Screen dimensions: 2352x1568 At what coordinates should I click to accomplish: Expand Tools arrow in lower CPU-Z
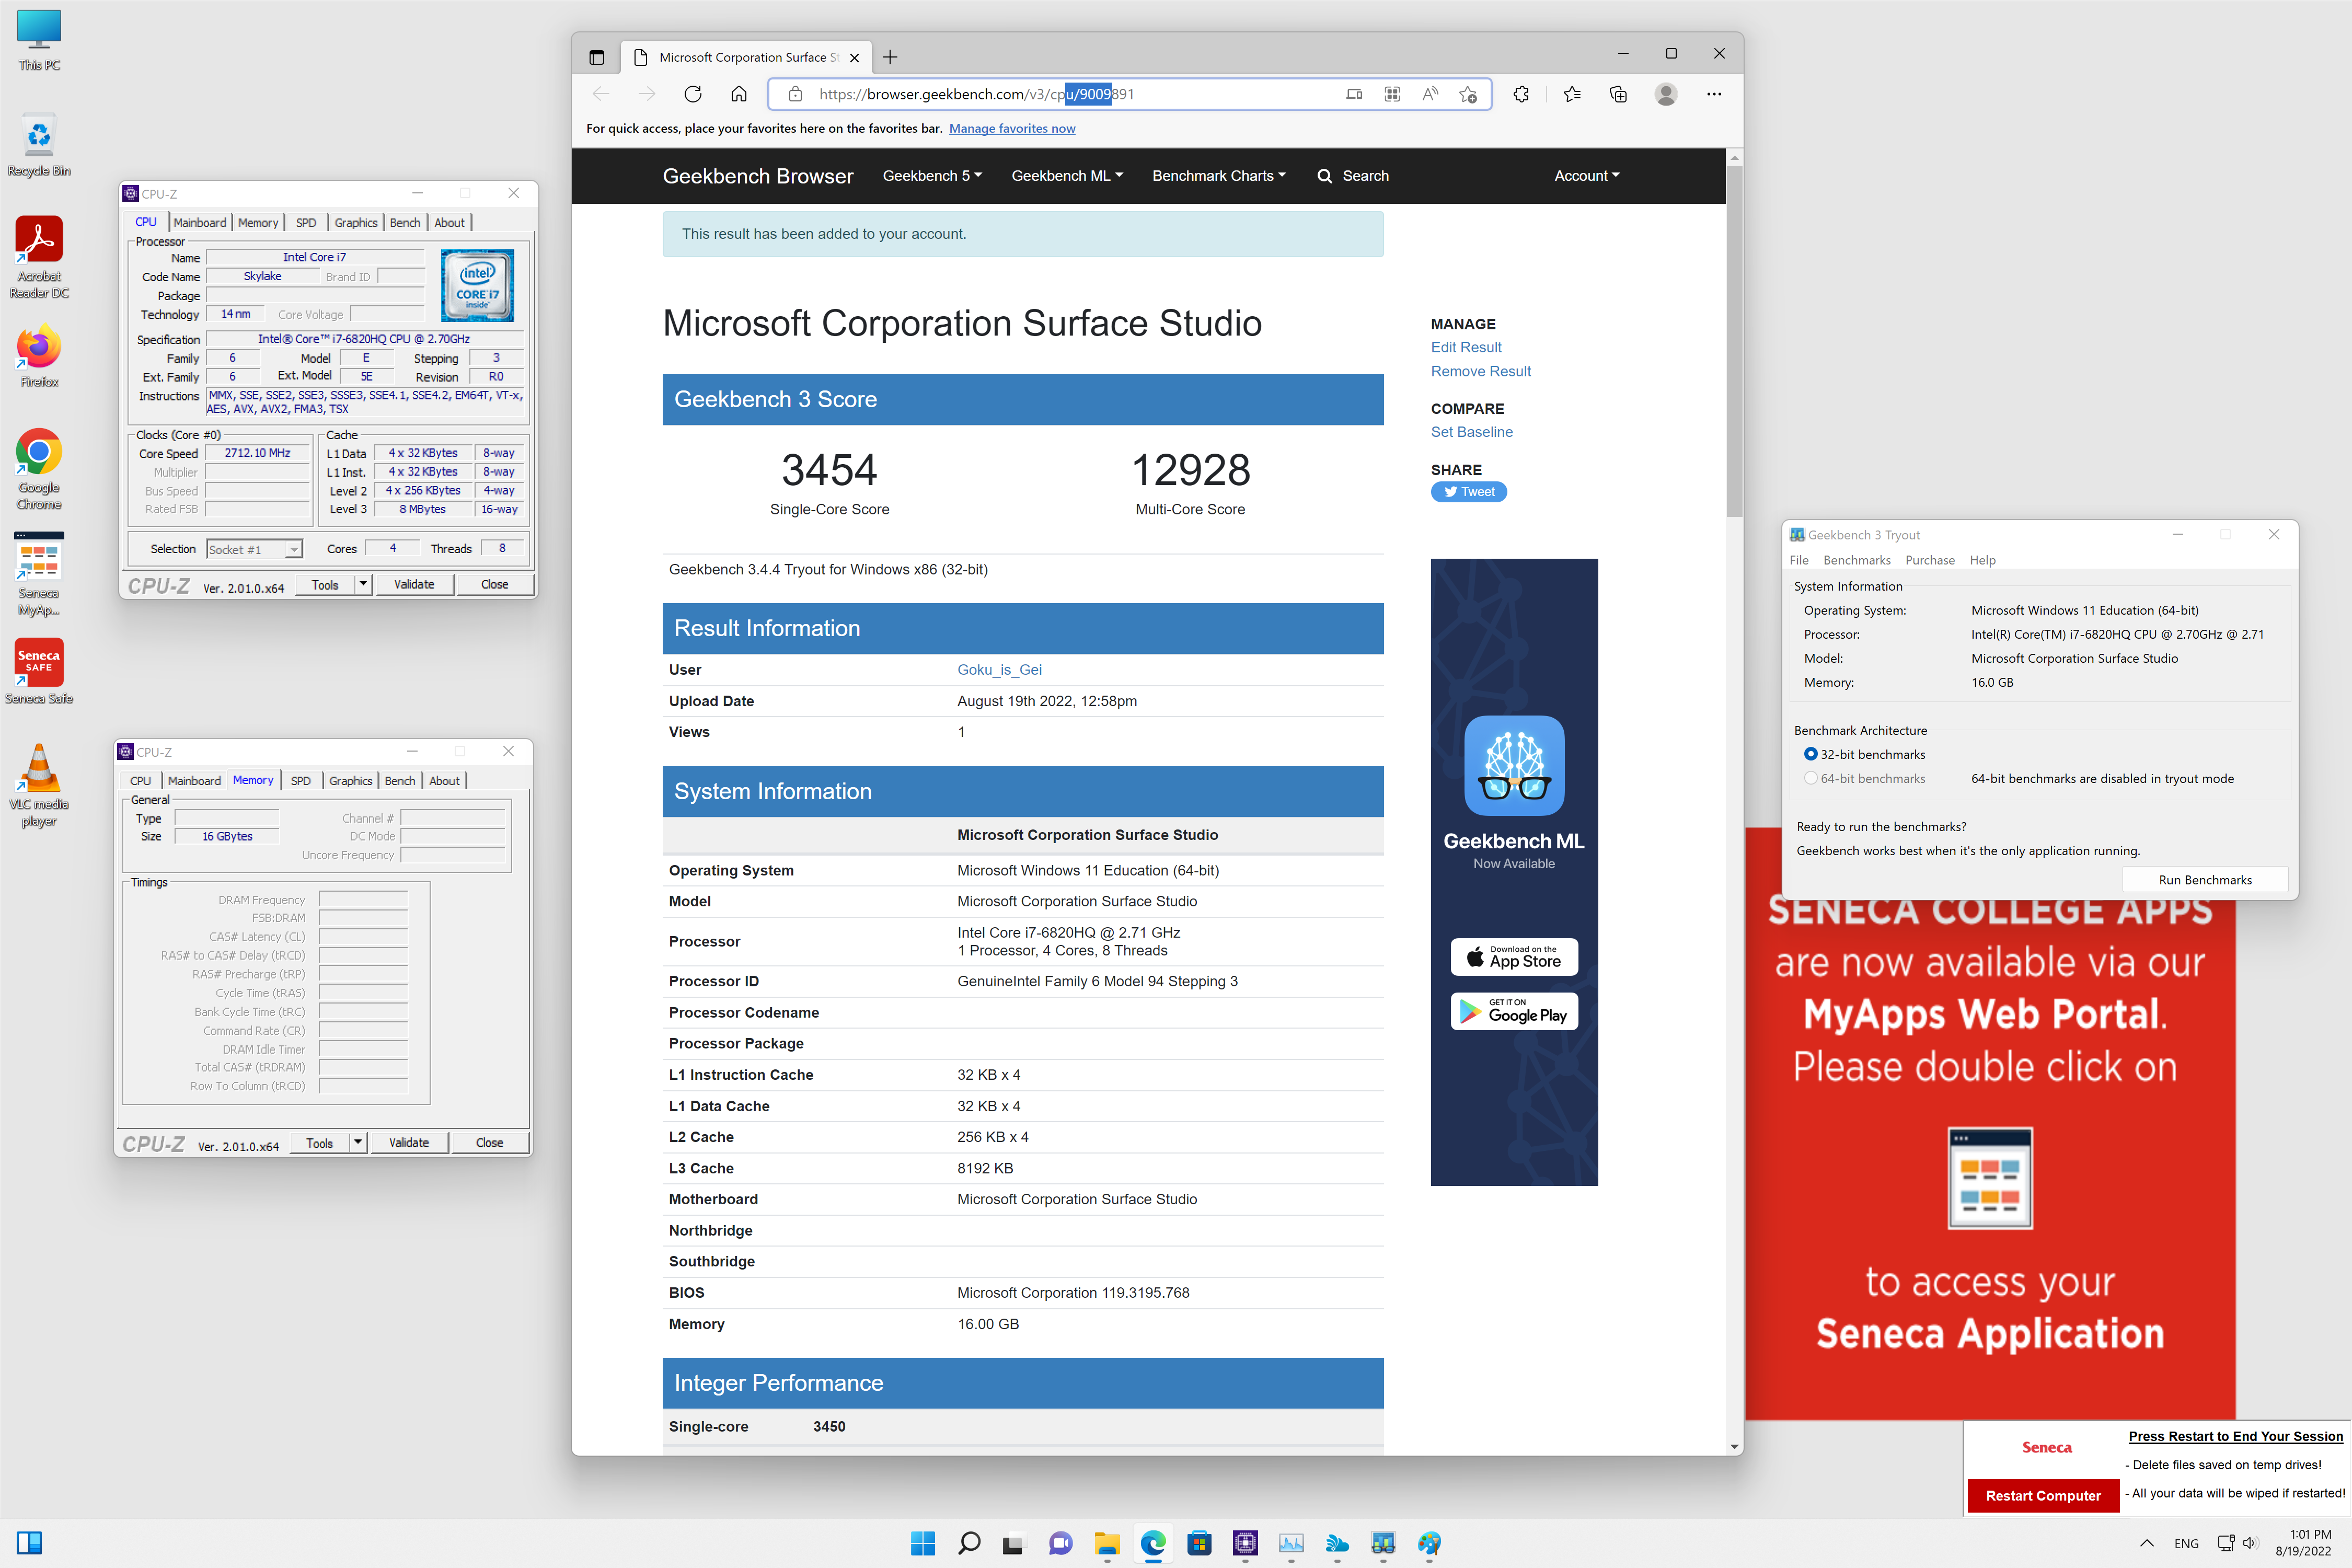click(358, 1142)
